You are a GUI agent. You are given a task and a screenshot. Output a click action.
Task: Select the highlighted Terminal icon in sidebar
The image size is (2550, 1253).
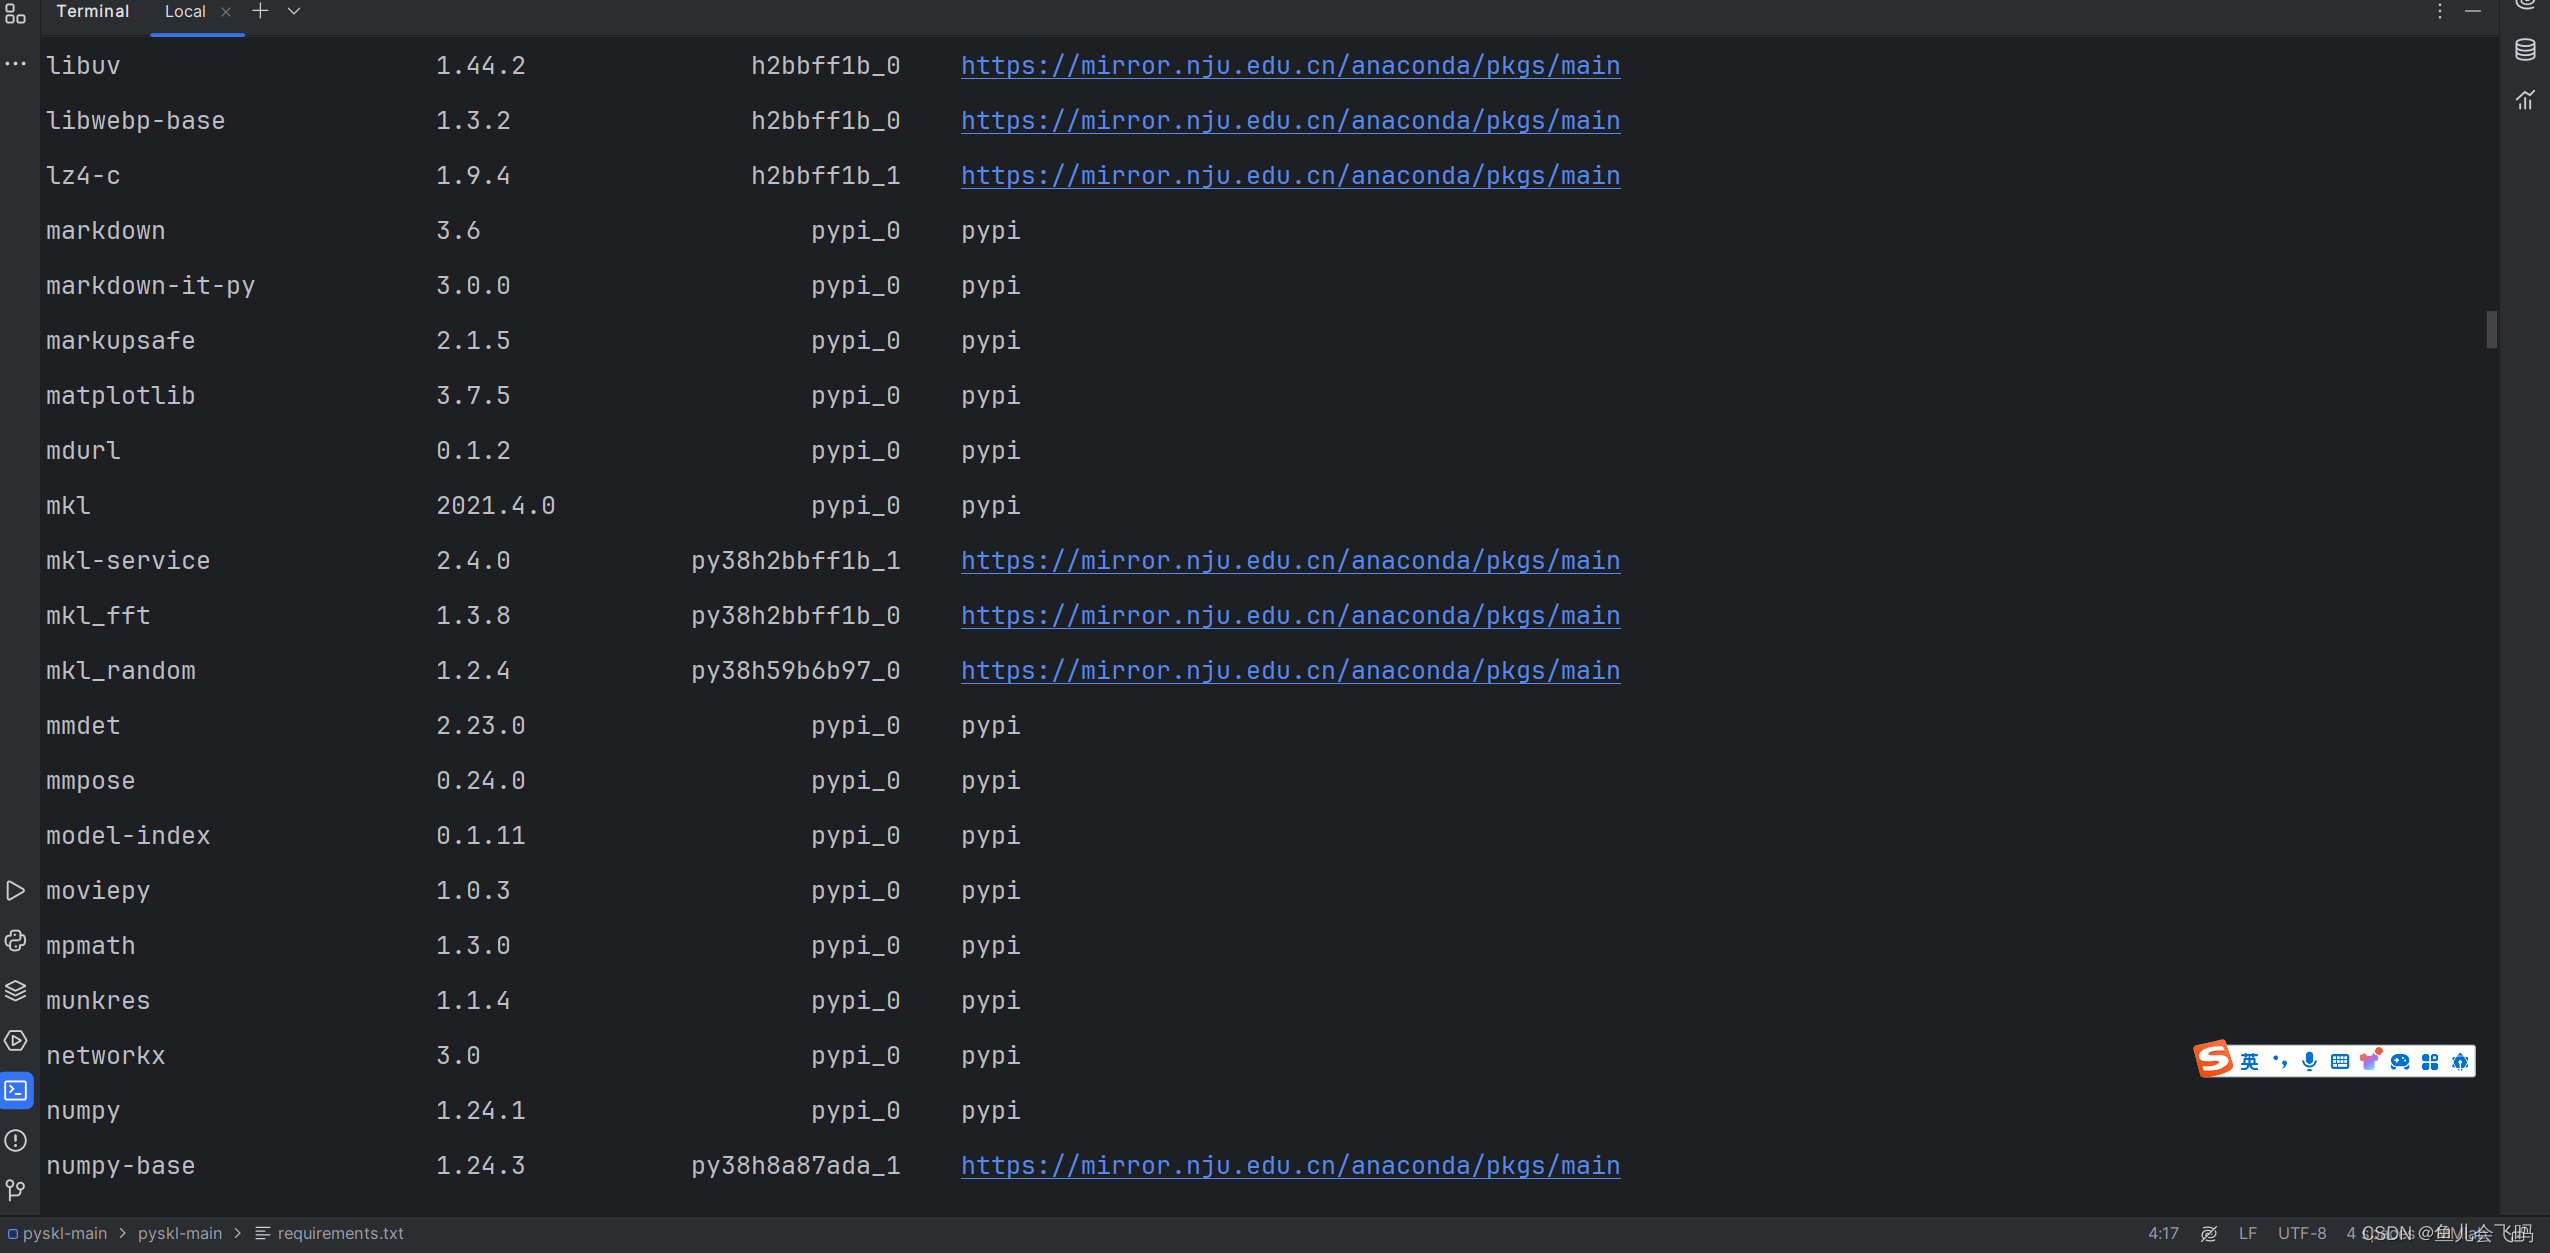pyautogui.click(x=16, y=1091)
